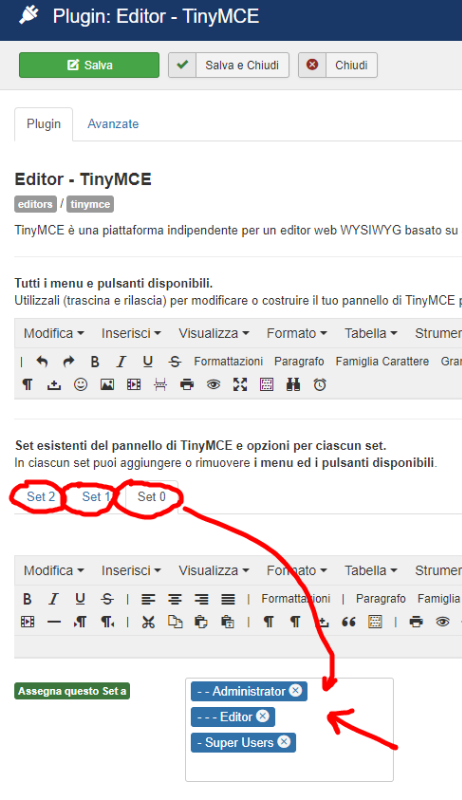Click the clock insert date-time icon
The image size is (462, 800).
pos(320,385)
